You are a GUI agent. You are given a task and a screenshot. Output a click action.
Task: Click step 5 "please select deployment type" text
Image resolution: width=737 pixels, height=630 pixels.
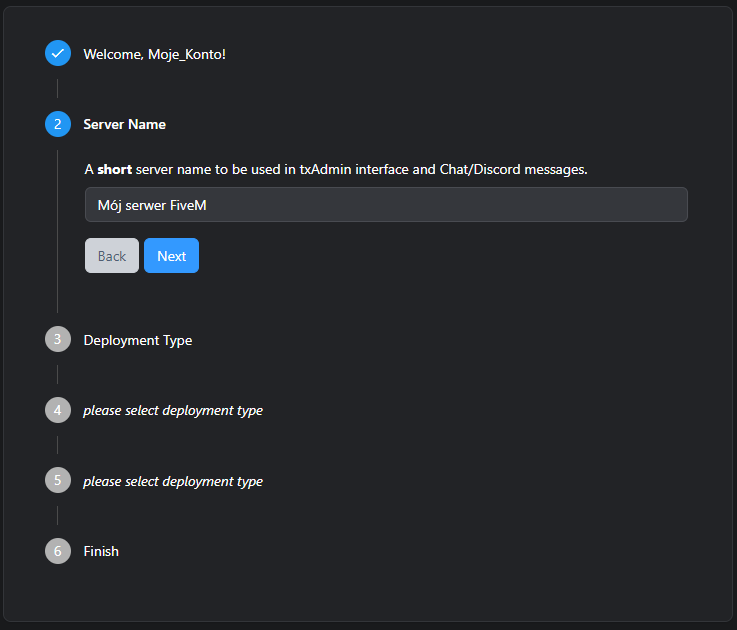tap(173, 482)
